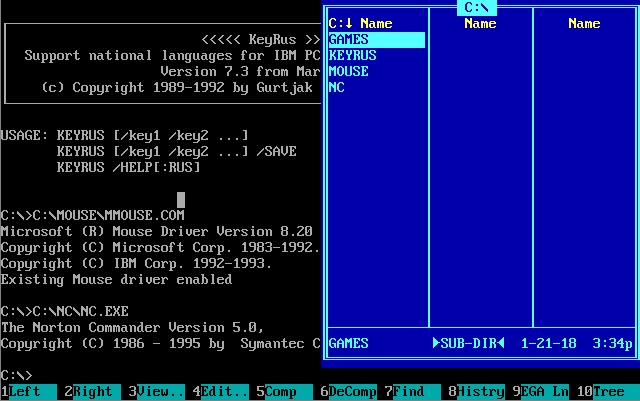Click the 3View.. function key button
This screenshot has width=640, height=401.
156,392
